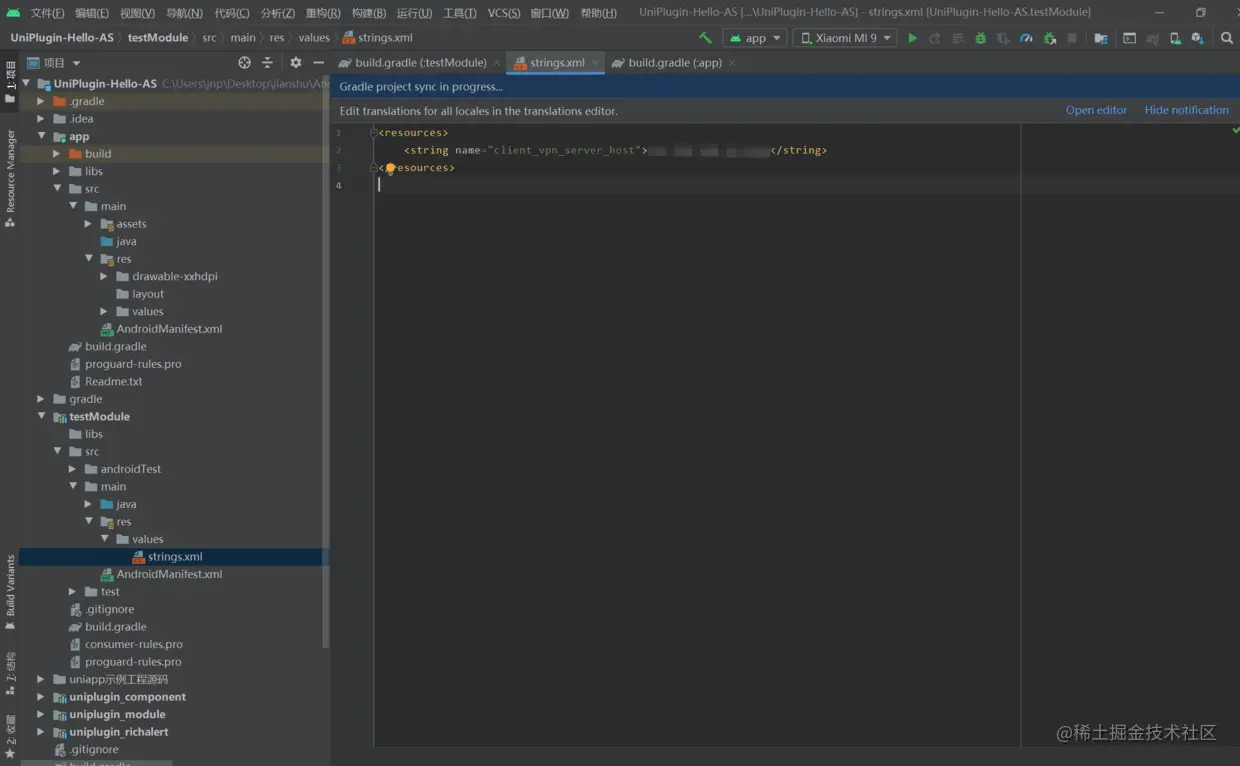Open Resource Manager side panel tab
The width and height of the screenshot is (1240, 766).
pos(10,178)
